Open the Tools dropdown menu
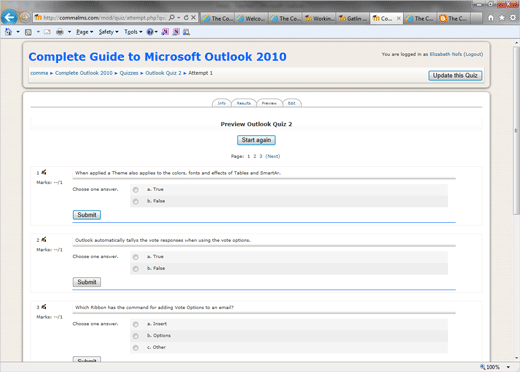 point(133,32)
